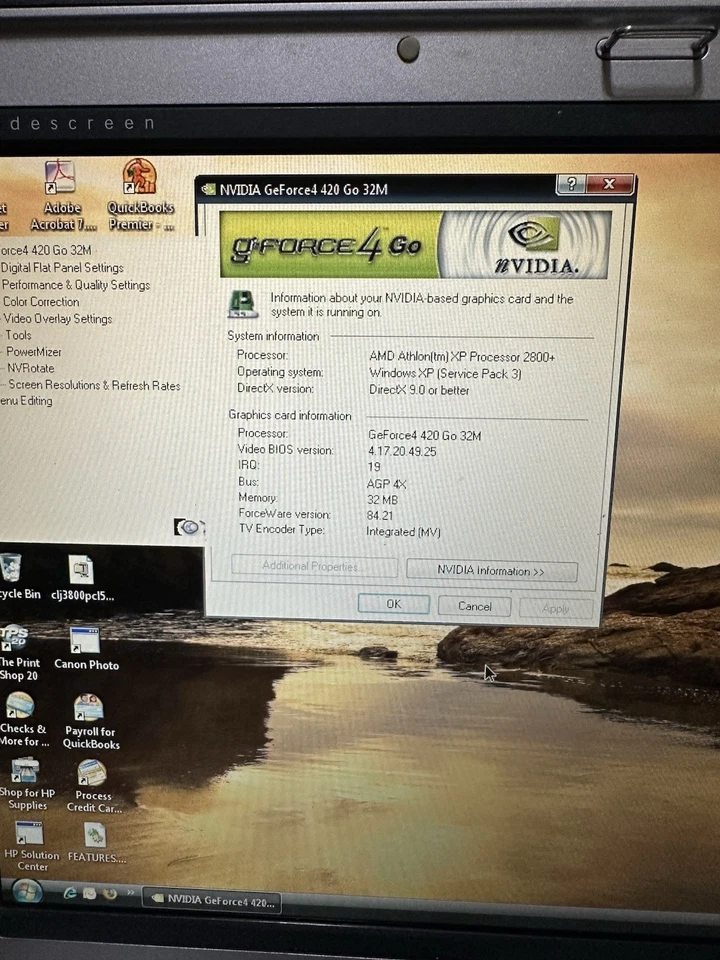Expand the Tools menu entry

[x=18, y=335]
